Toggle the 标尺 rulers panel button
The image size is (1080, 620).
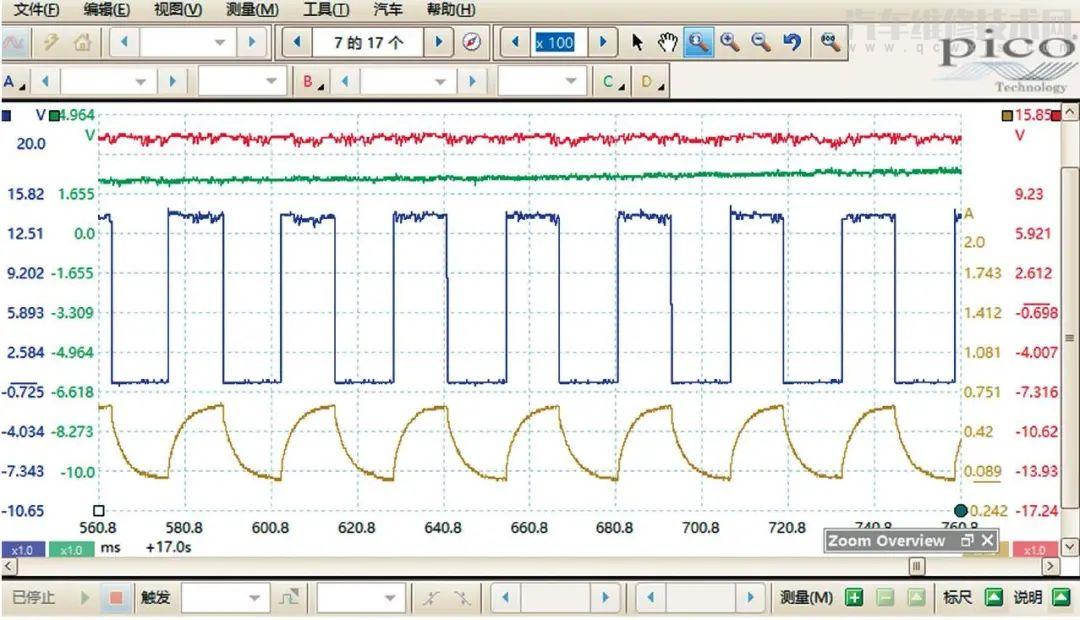tap(993, 598)
